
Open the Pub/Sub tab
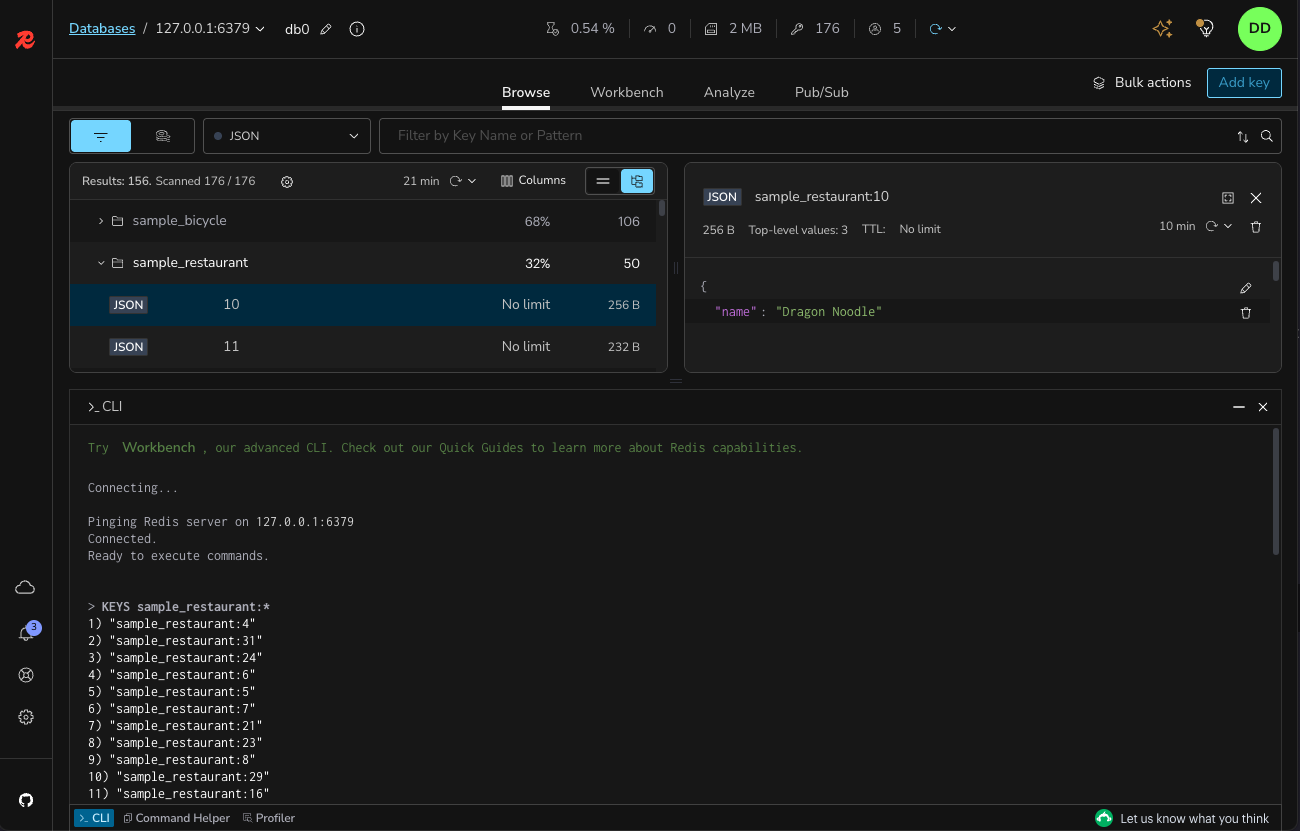pos(821,92)
